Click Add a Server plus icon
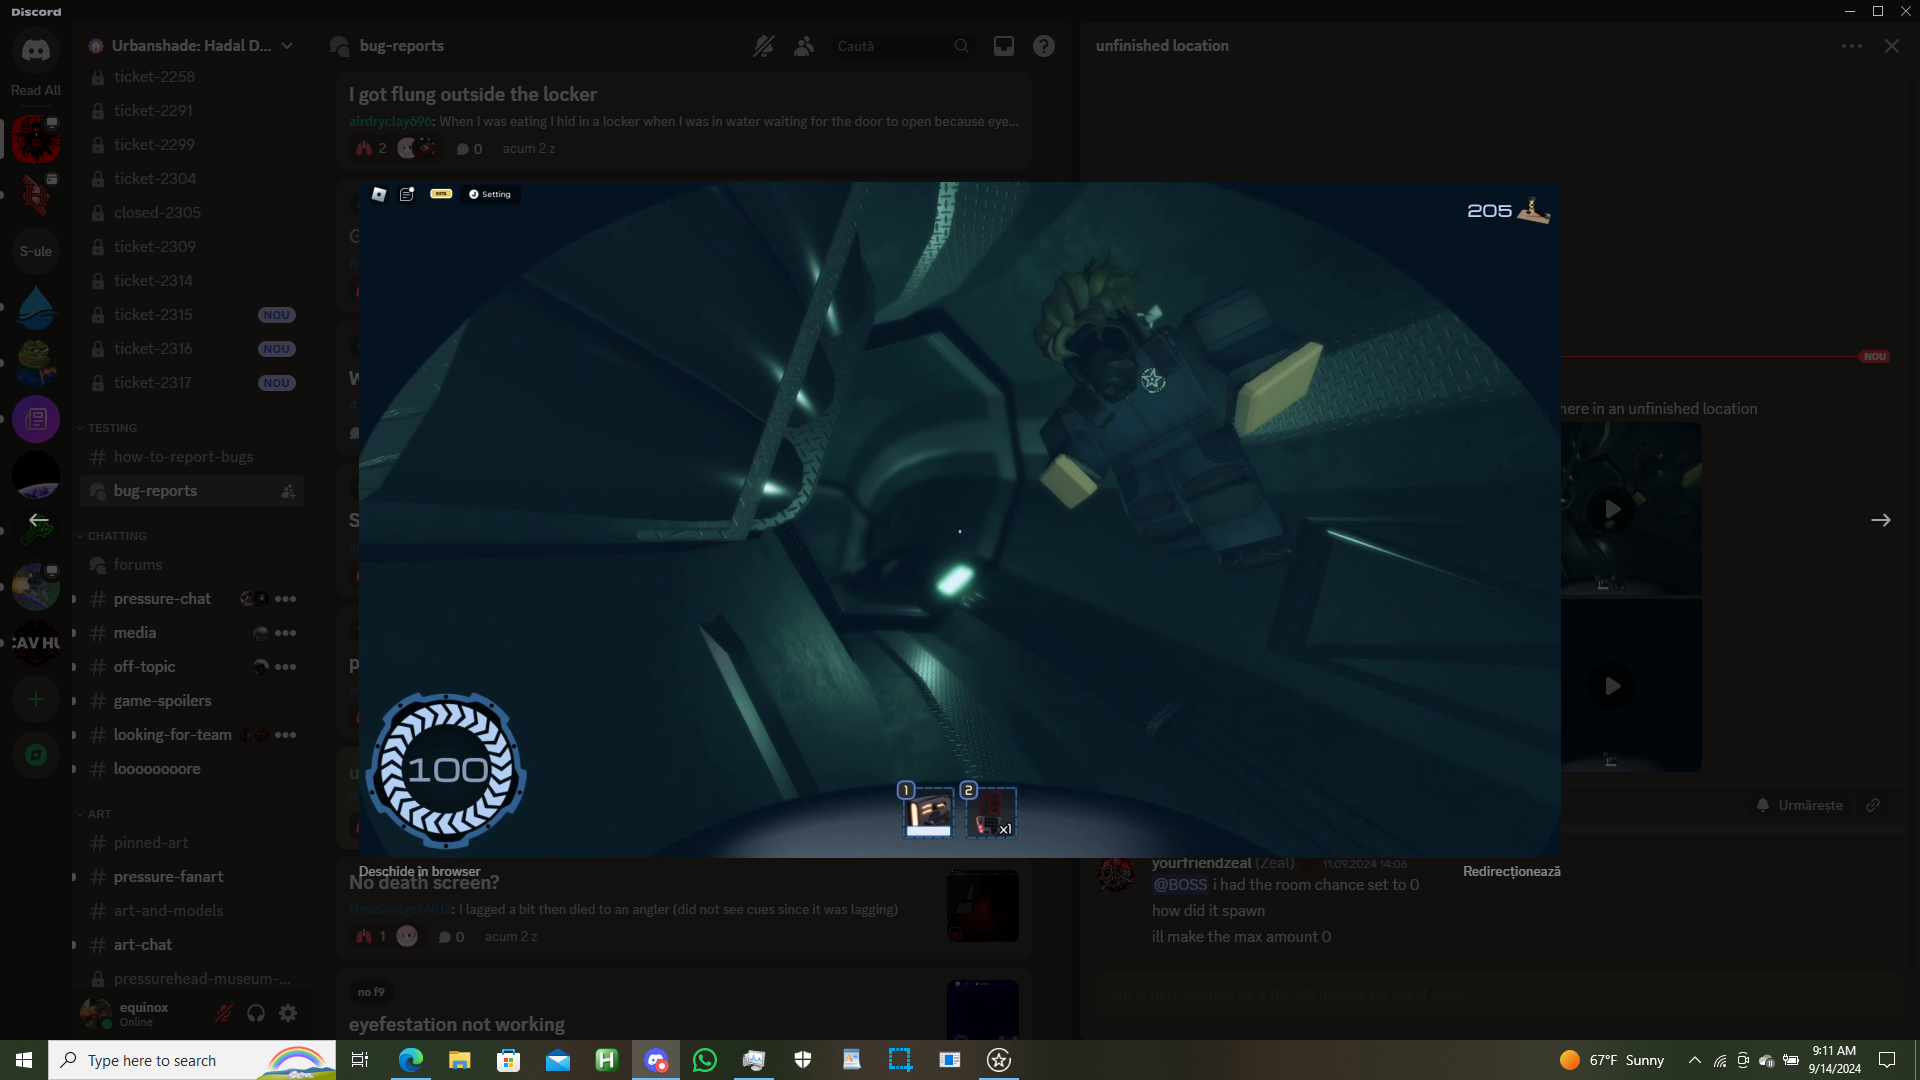1920x1080 pixels. click(36, 700)
